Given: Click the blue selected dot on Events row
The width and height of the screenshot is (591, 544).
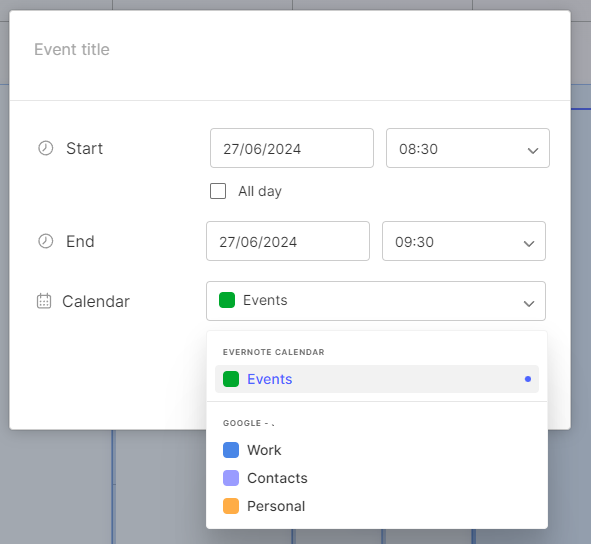Looking at the screenshot, I should coord(528,379).
